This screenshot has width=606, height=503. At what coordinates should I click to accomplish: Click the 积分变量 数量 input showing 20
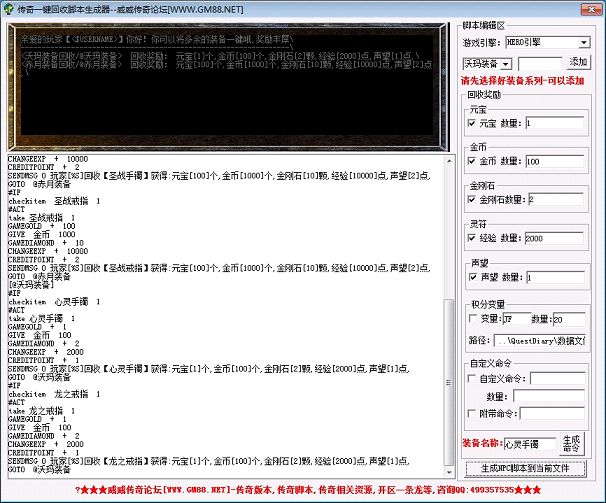(569, 319)
